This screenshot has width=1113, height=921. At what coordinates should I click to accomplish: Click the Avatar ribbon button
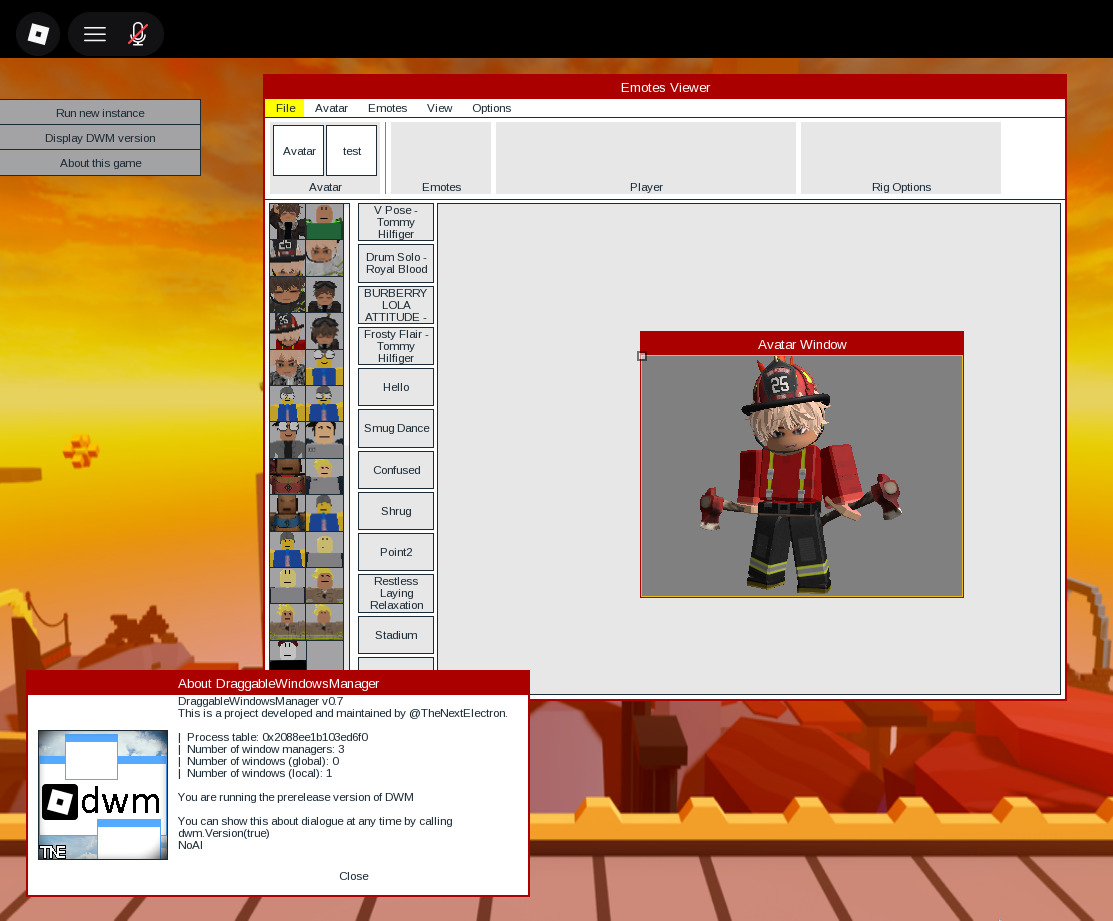[x=299, y=150]
